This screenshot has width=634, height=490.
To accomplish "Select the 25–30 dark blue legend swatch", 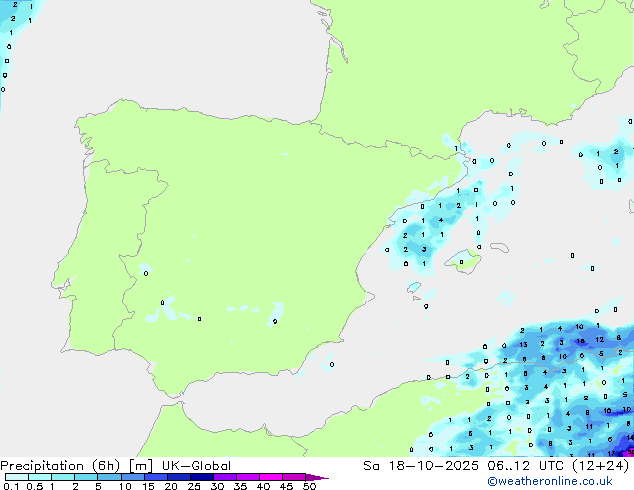I will tap(202, 477).
